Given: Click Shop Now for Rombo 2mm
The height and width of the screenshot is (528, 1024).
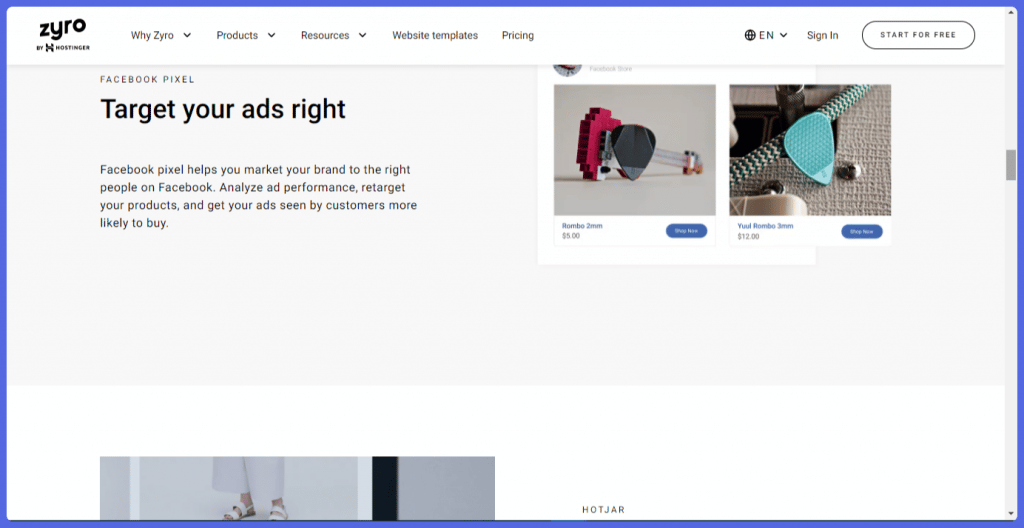Looking at the screenshot, I should click(686, 231).
